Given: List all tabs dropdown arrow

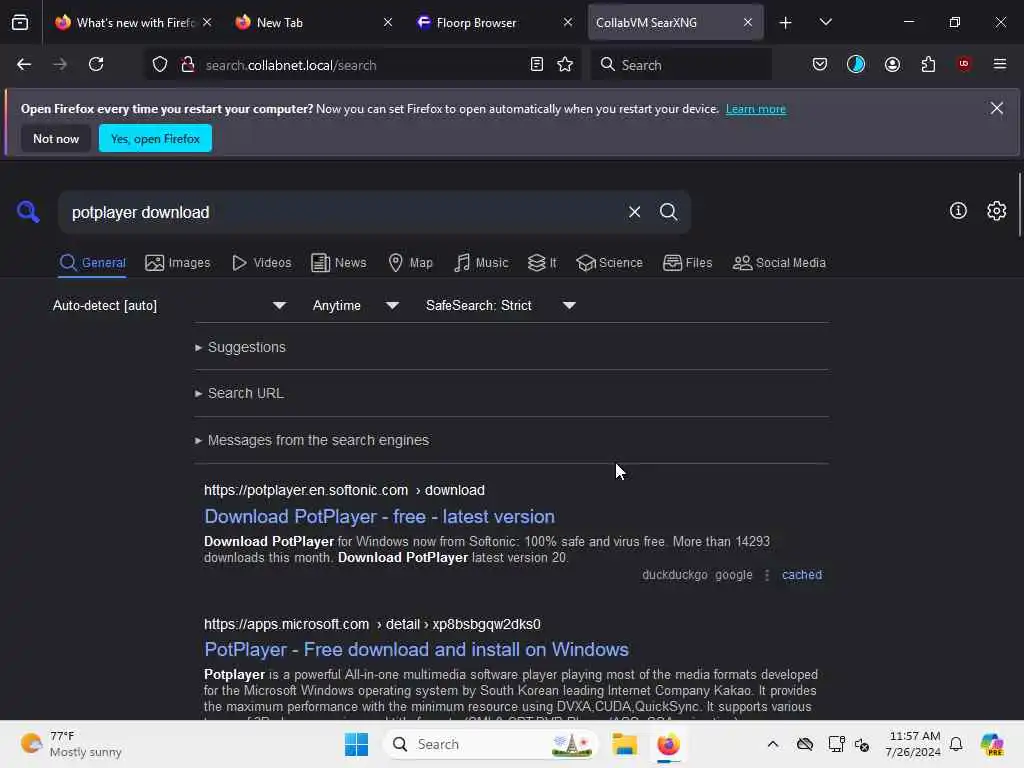Looking at the screenshot, I should coord(825,23).
